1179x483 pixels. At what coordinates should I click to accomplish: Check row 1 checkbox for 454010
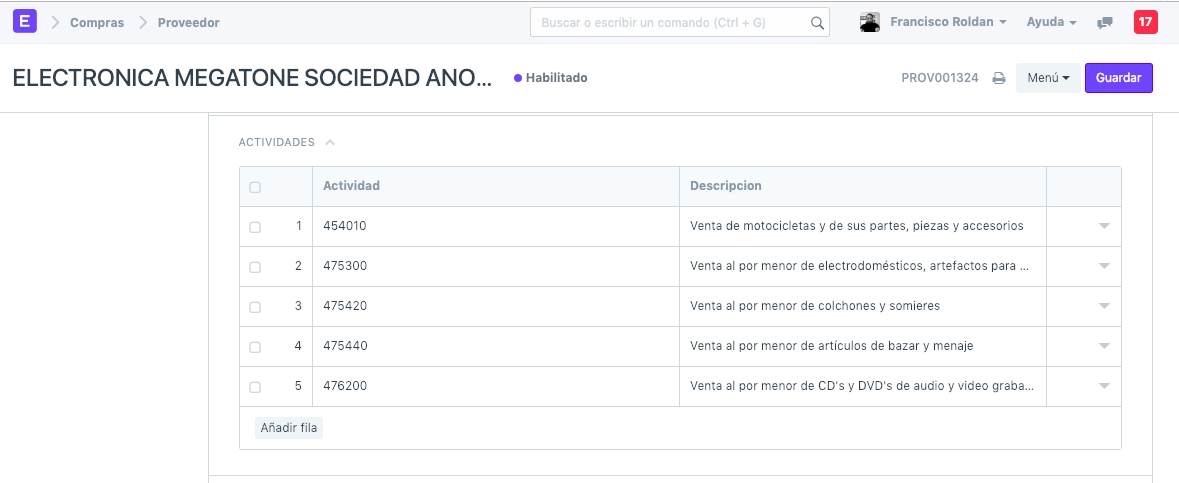click(x=255, y=227)
